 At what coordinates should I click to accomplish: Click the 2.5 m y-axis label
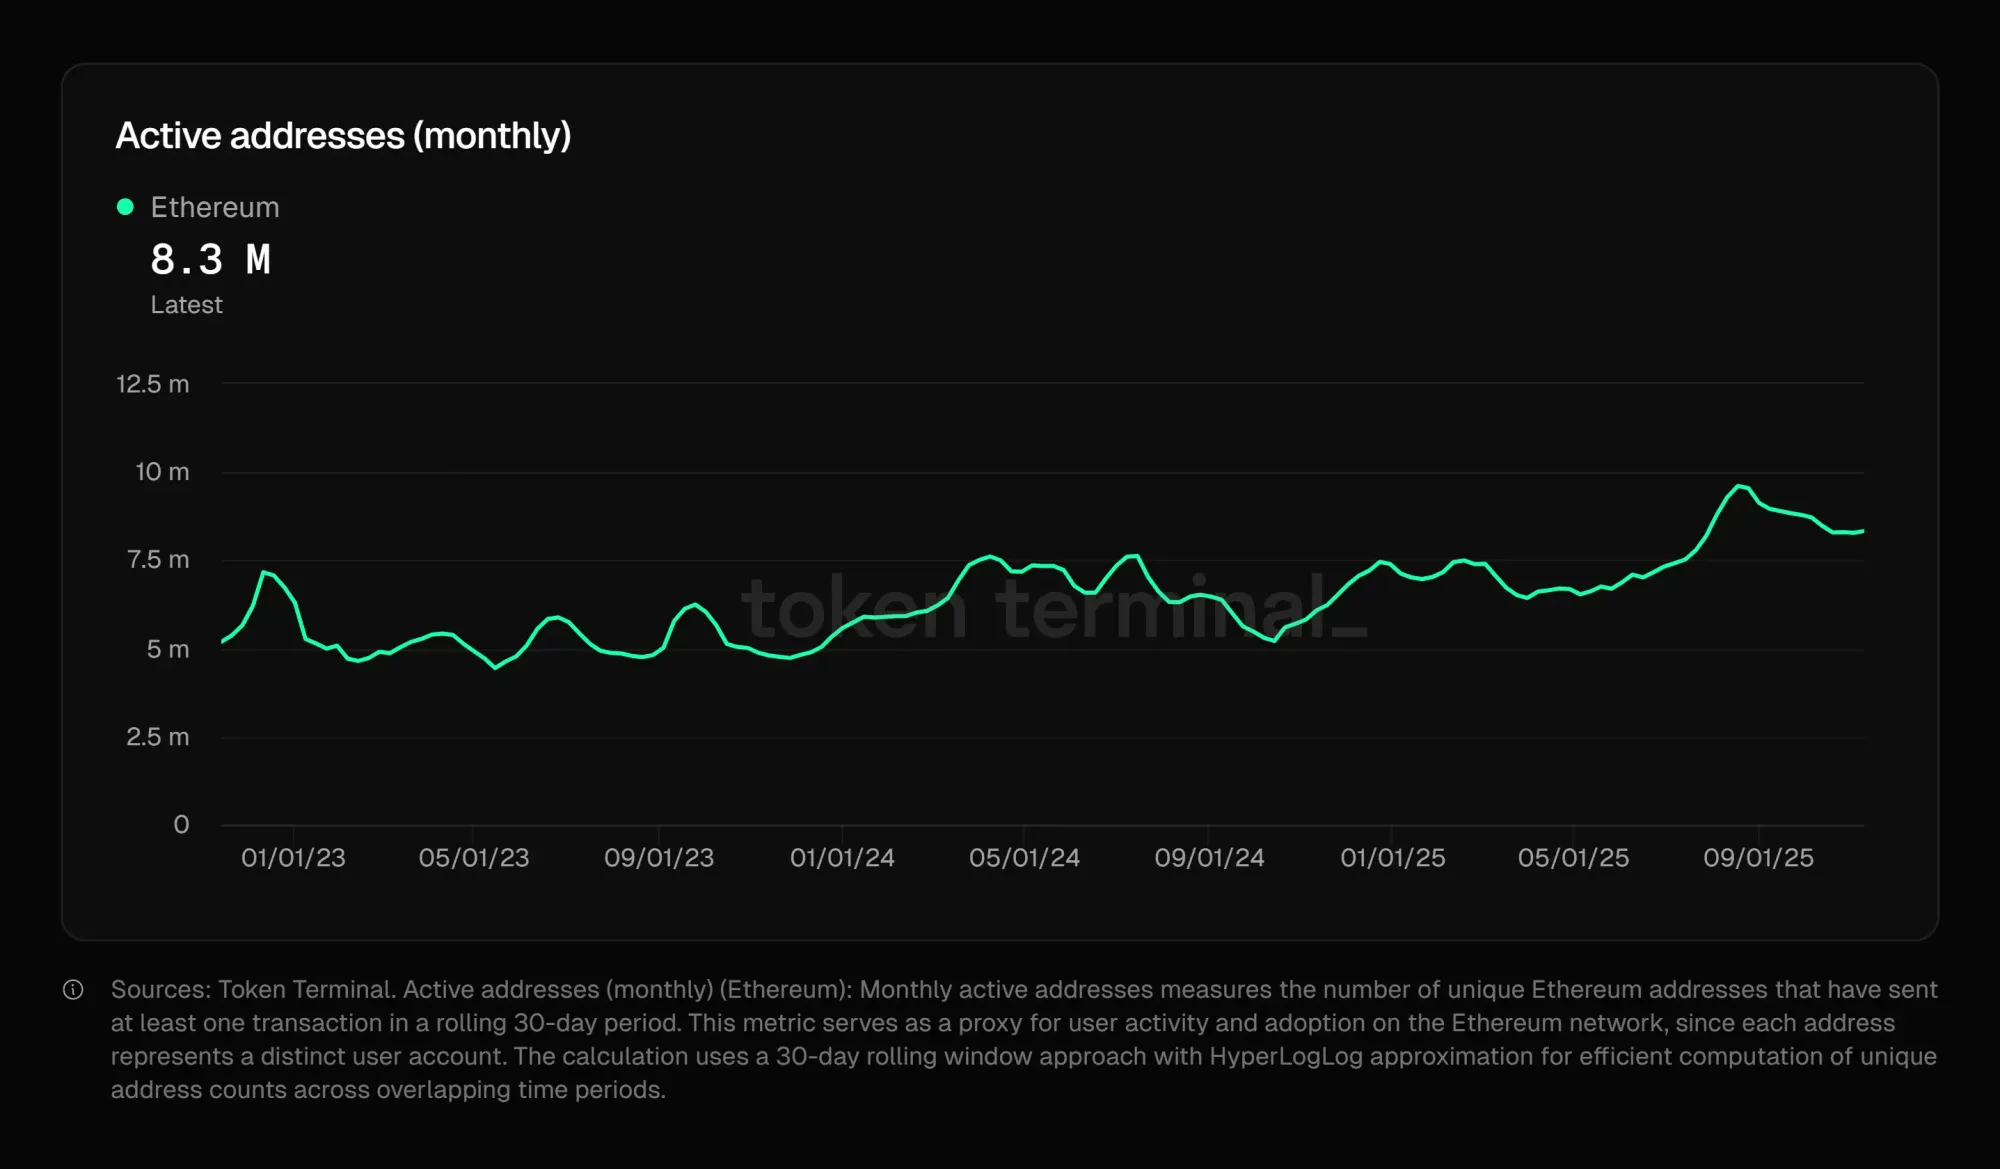coord(157,737)
